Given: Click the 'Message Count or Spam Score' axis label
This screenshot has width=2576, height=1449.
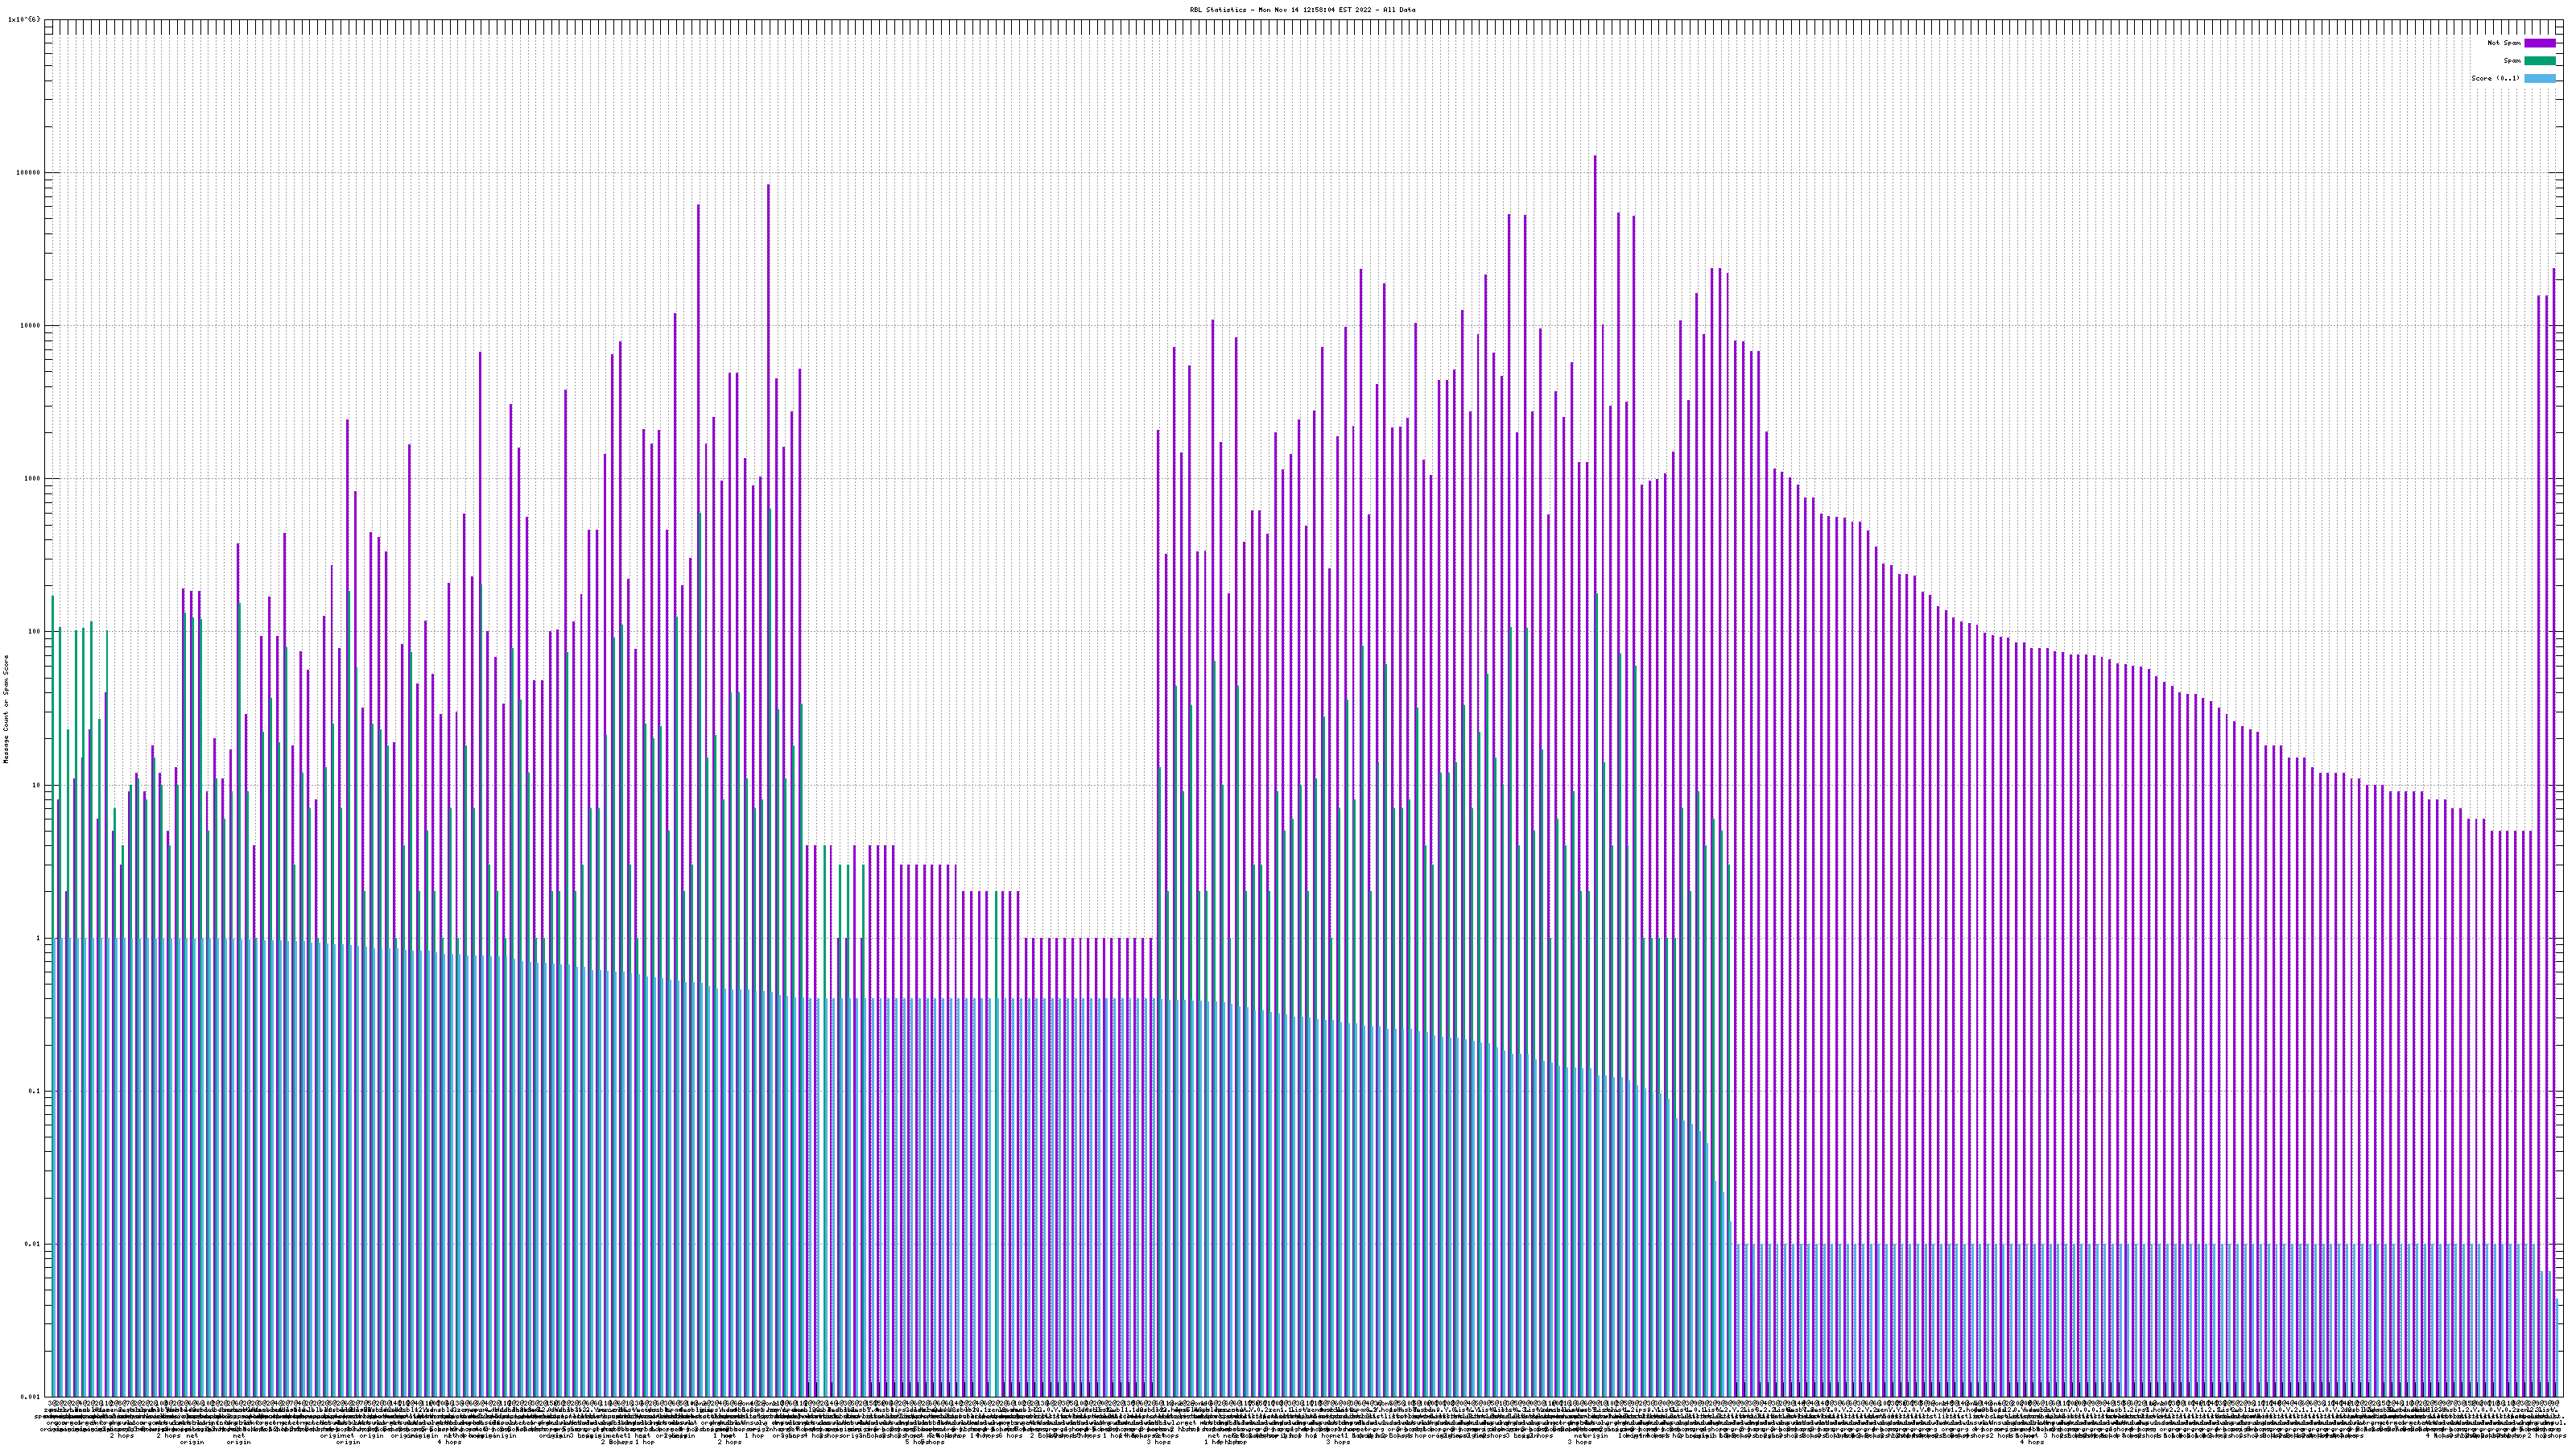Looking at the screenshot, I should tap(6, 709).
